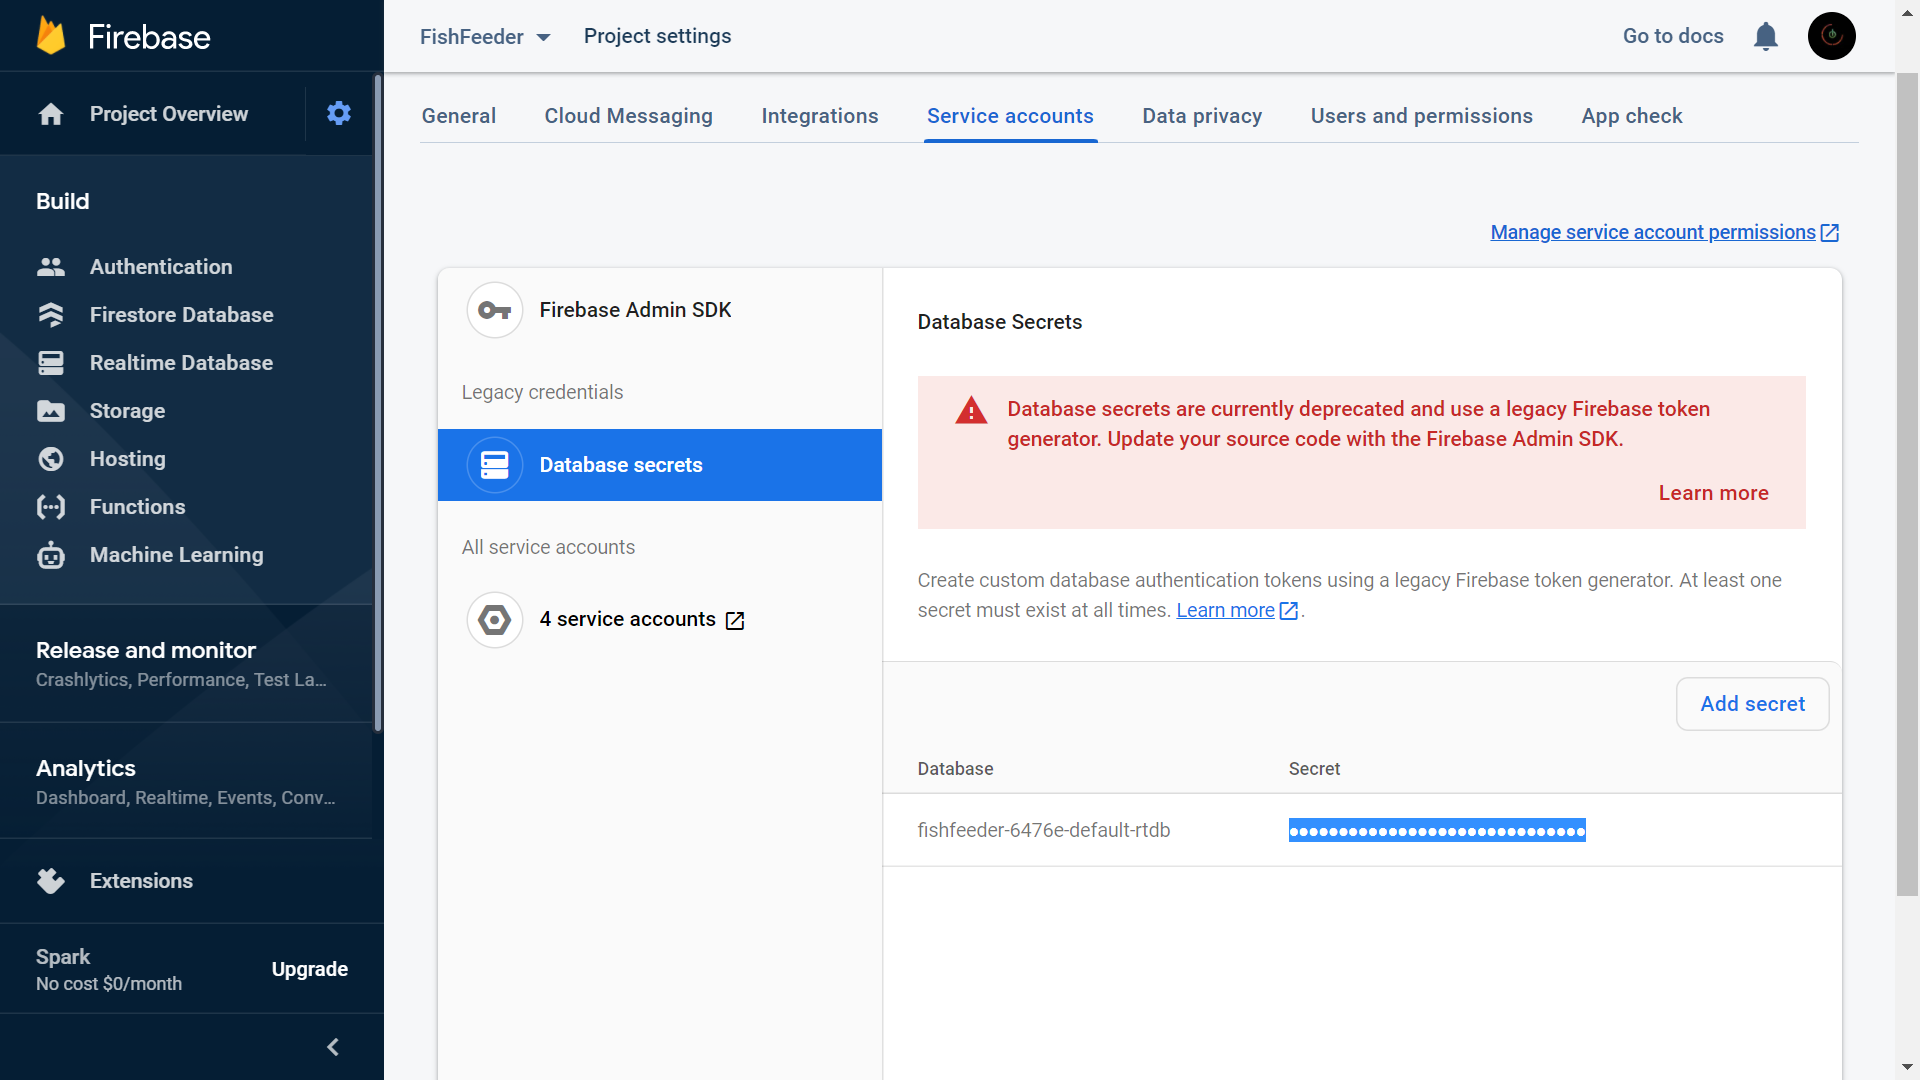Collapse the sidebar with chevron arrow
This screenshot has width=1920, height=1080.
[333, 1047]
